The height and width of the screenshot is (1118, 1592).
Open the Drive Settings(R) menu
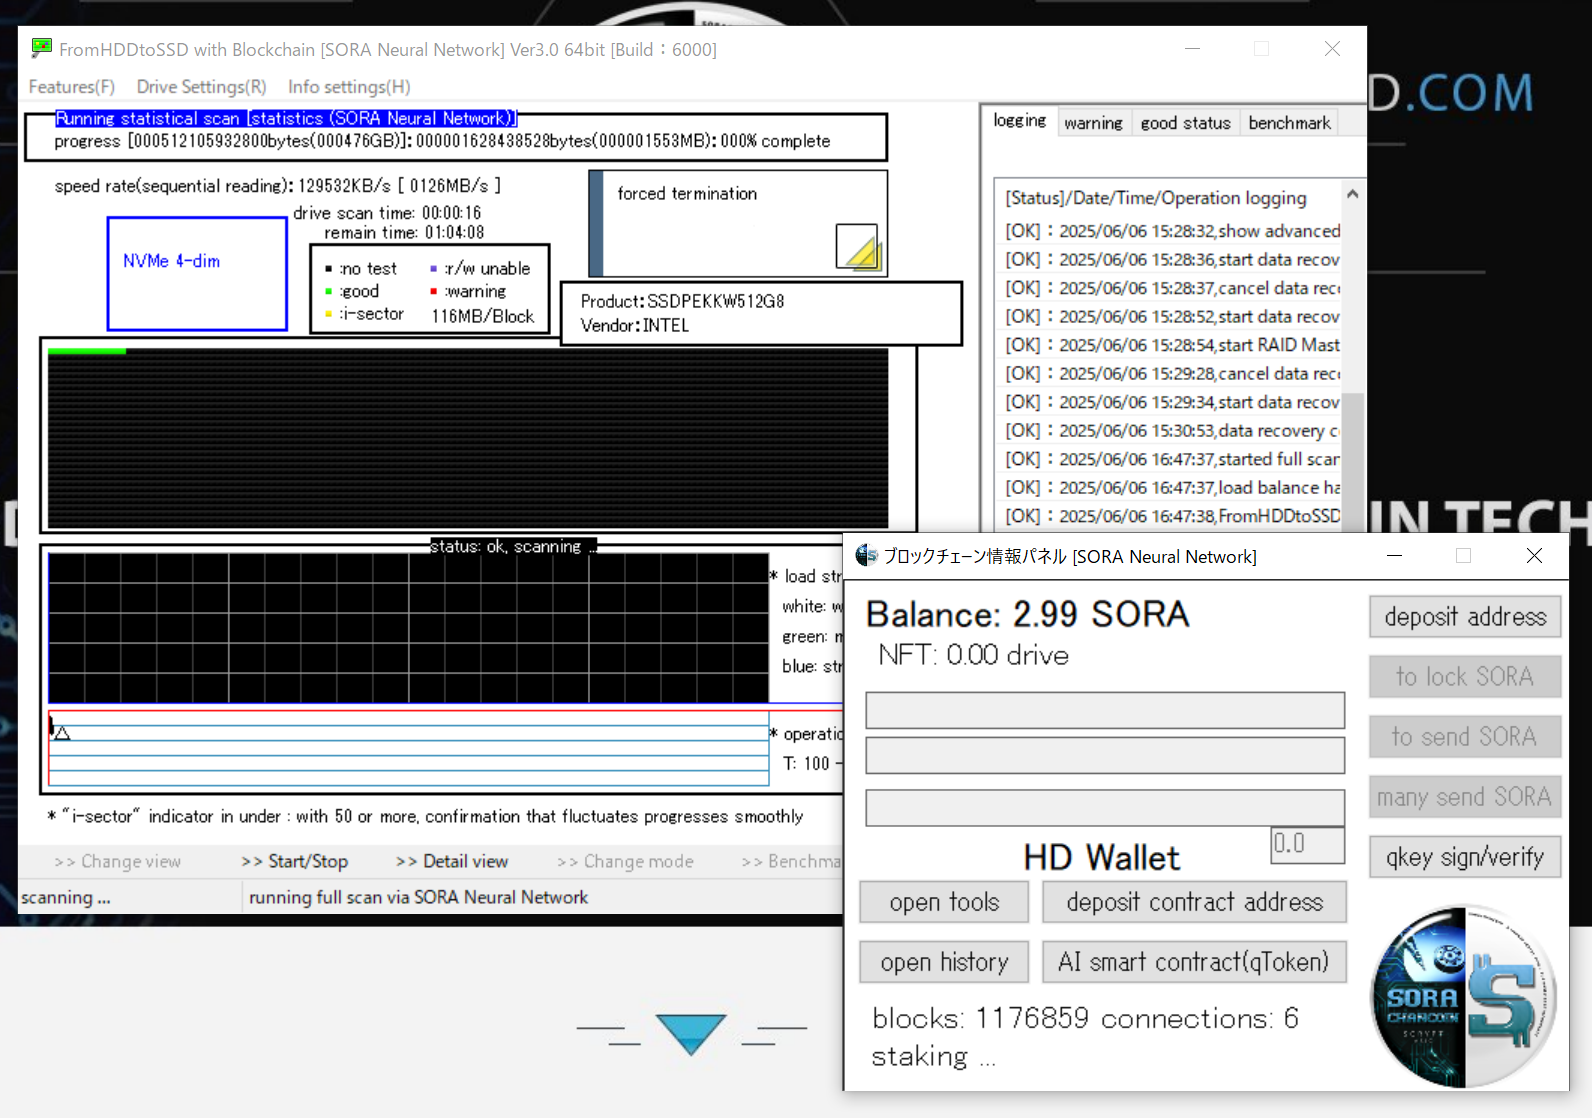(201, 87)
